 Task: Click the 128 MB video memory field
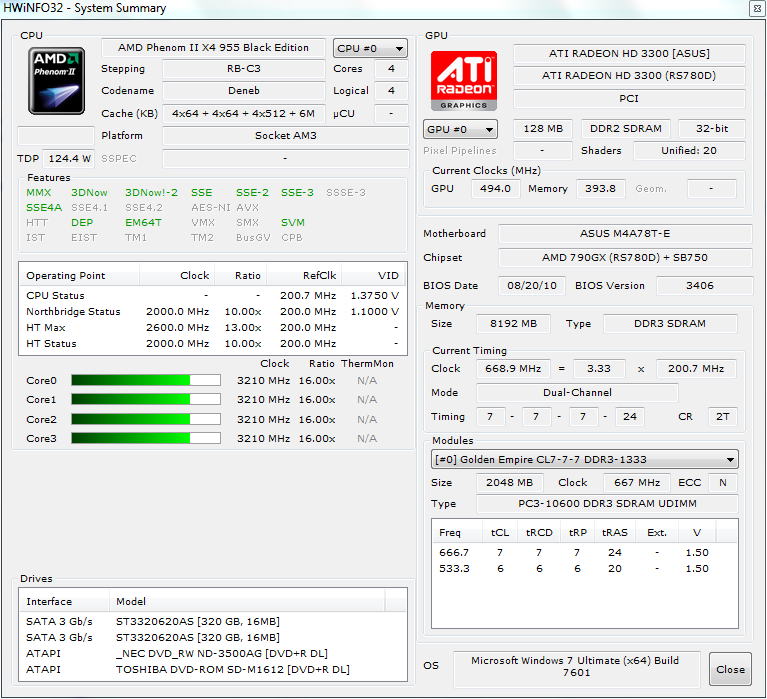pos(543,129)
